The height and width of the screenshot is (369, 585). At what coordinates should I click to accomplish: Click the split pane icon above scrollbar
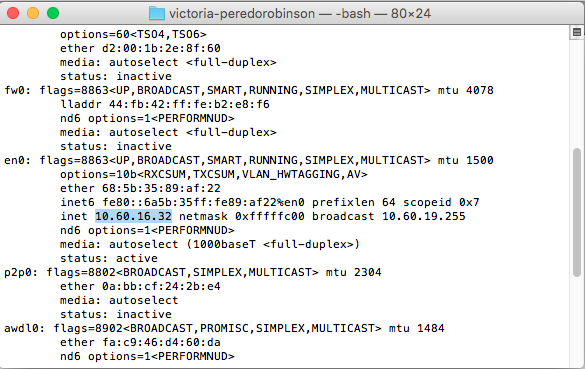[x=577, y=32]
